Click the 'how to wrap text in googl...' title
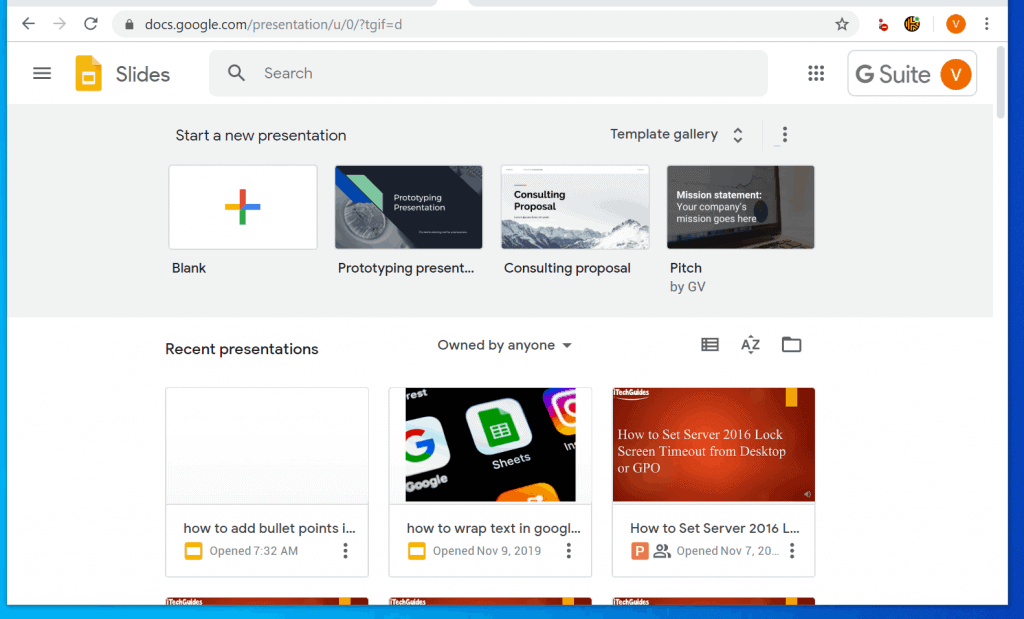 (493, 528)
